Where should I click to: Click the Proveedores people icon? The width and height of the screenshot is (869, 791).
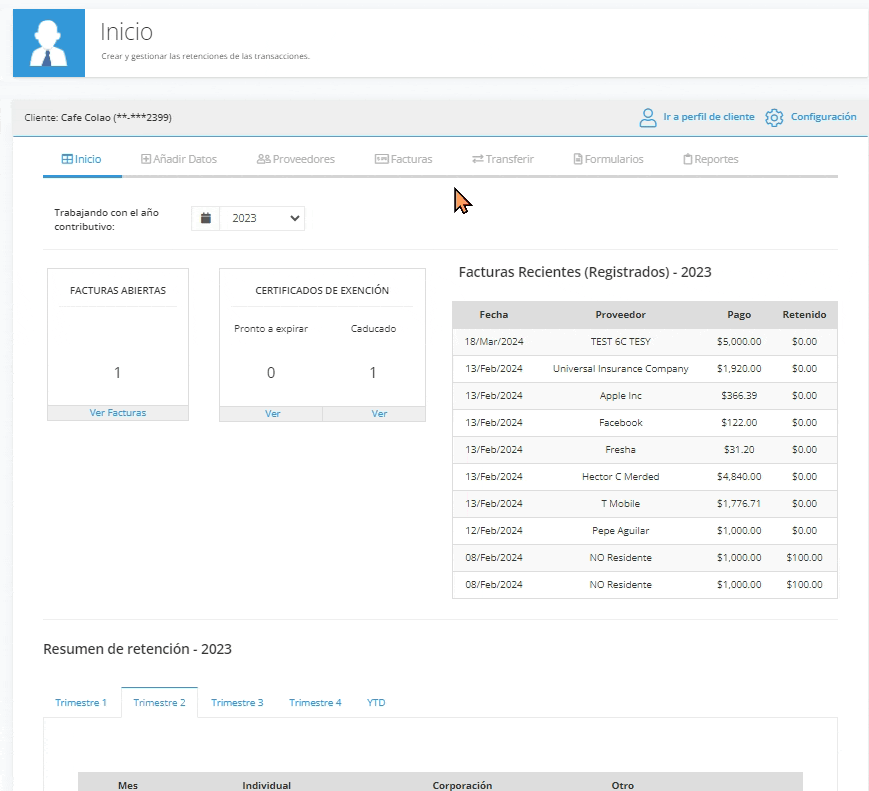[x=264, y=159]
